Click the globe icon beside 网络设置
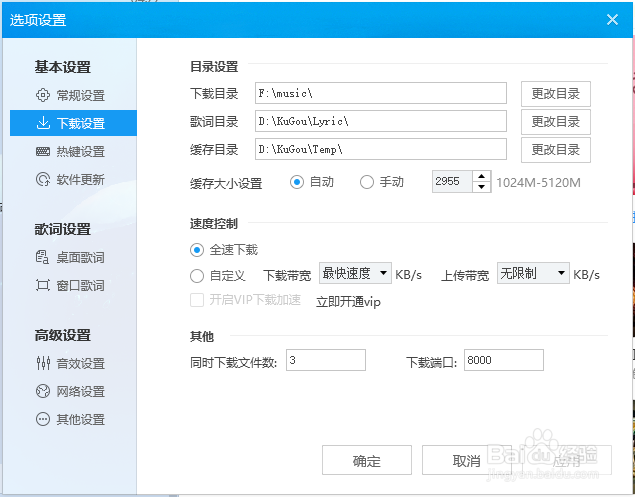 pyautogui.click(x=43, y=391)
